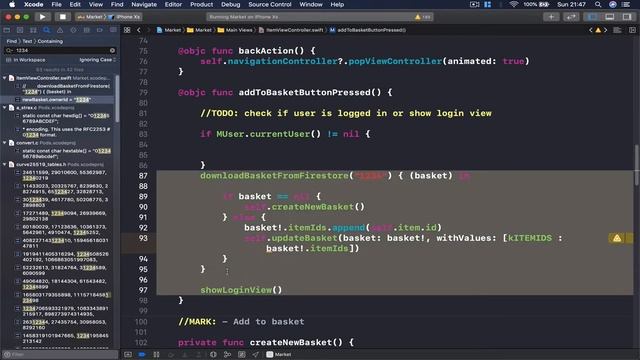Open the Report navigator tab
The image size is (640, 360).
(x=113, y=30)
